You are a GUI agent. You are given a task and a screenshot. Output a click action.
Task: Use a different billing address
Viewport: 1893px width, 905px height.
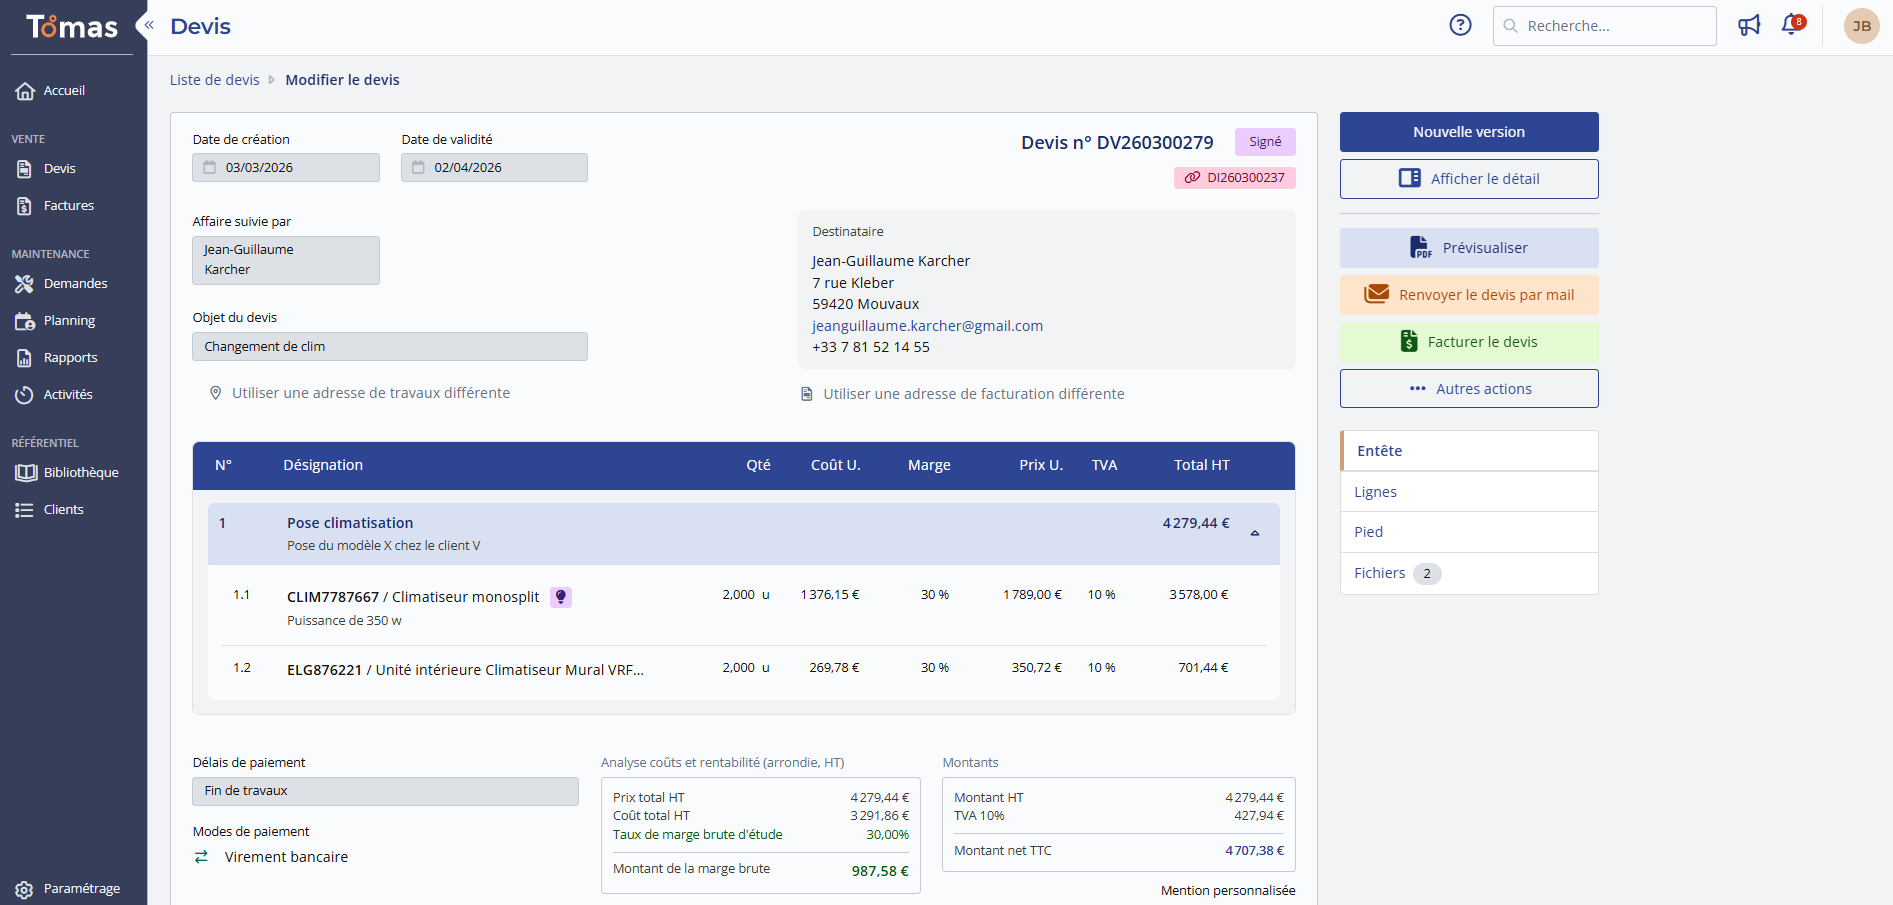[962, 394]
